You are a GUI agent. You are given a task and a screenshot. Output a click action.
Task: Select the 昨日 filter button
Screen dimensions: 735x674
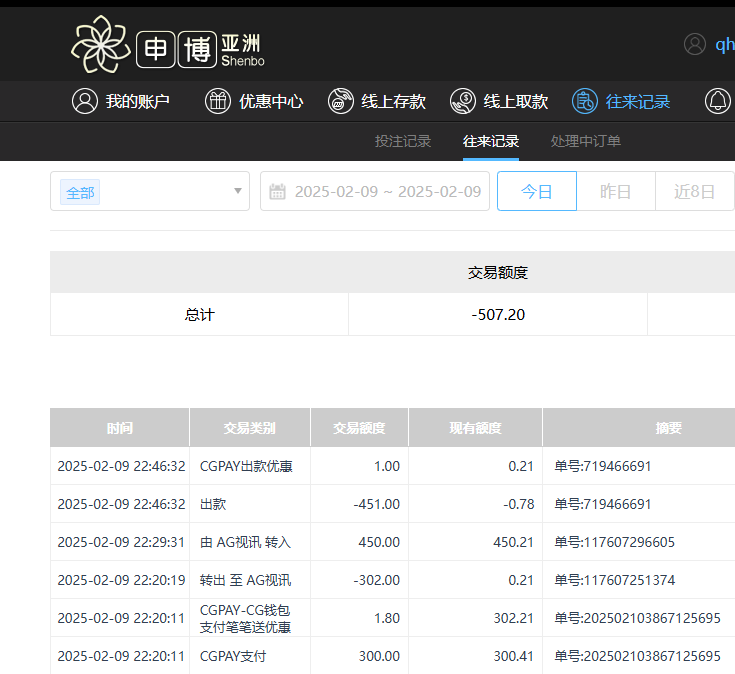pos(616,192)
